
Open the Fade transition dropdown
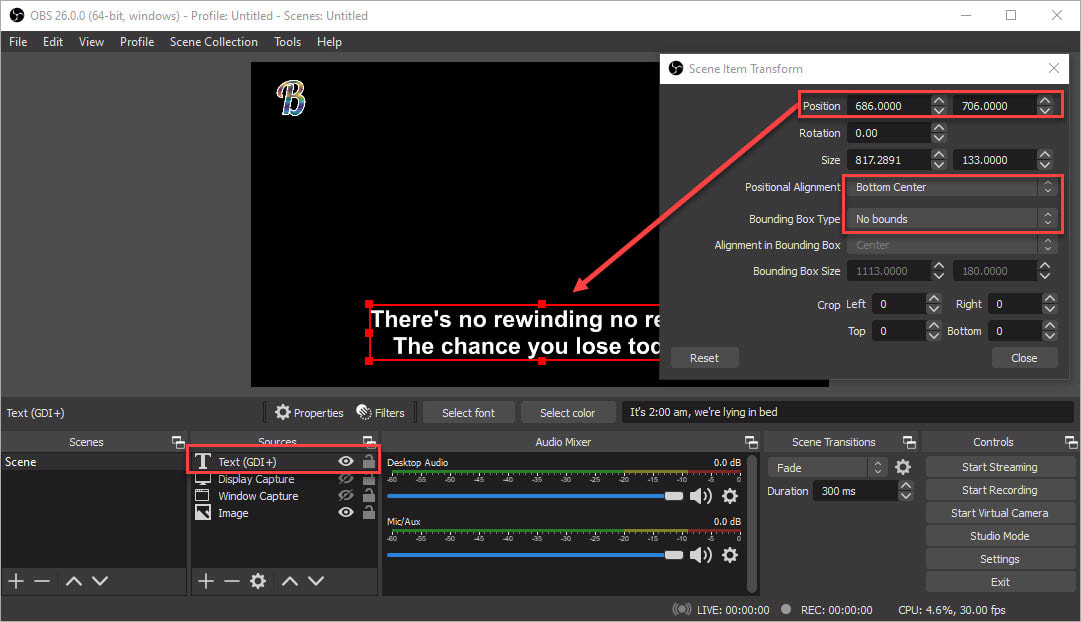[x=826, y=468]
